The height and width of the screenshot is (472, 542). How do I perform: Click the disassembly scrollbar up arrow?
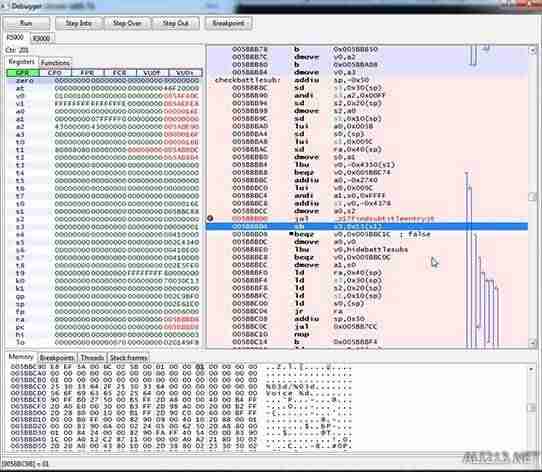pos(532,50)
